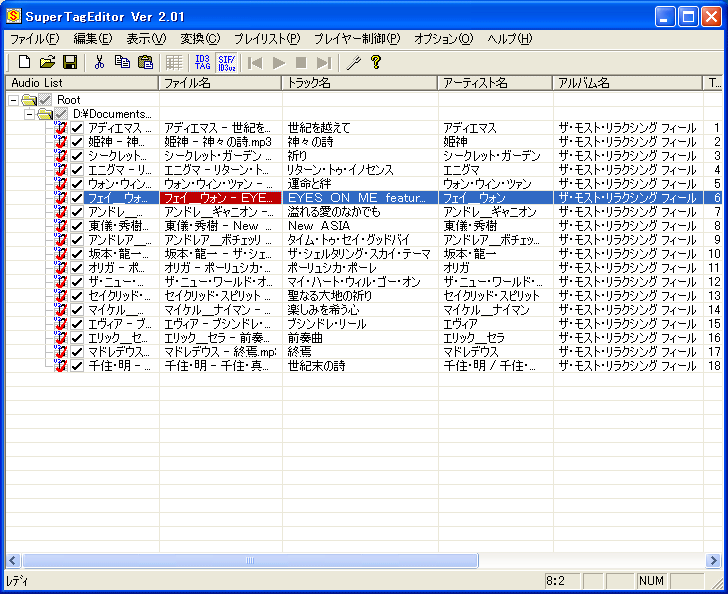Cut selection with the scissors icon
Image resolution: width=728 pixels, height=594 pixels.
[99, 62]
